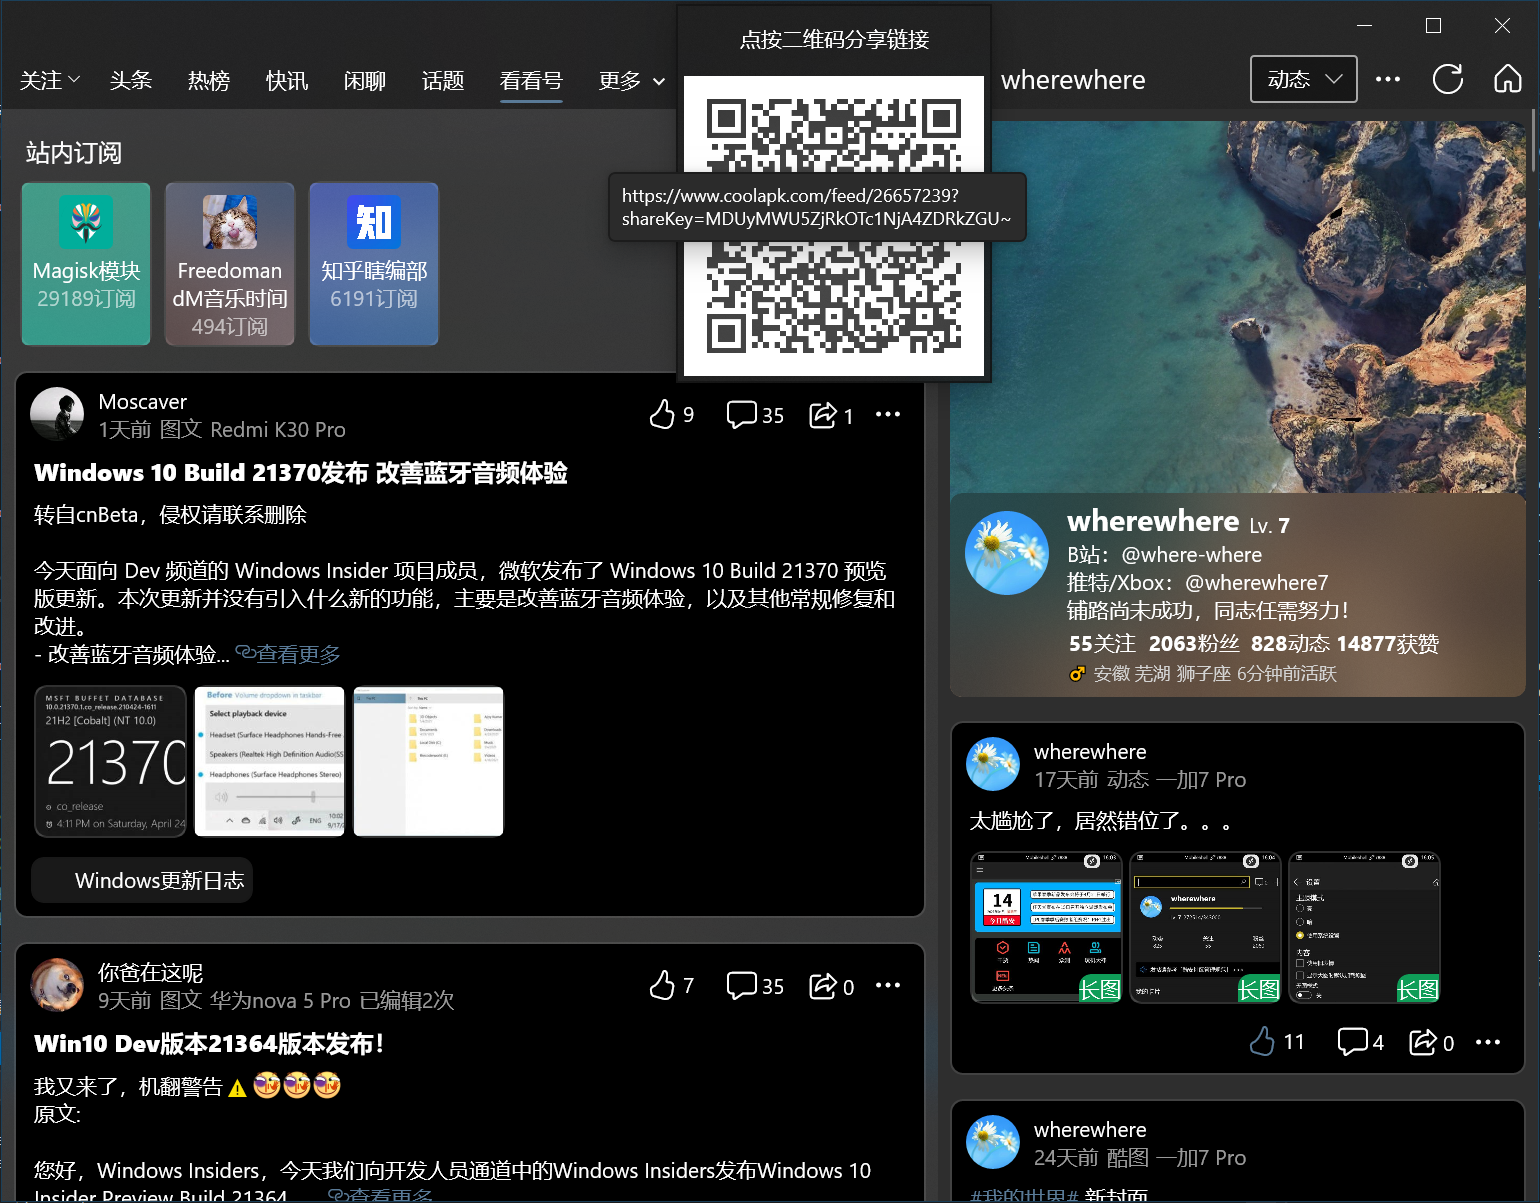Close the app window
1540x1203 pixels.
click(x=1502, y=25)
